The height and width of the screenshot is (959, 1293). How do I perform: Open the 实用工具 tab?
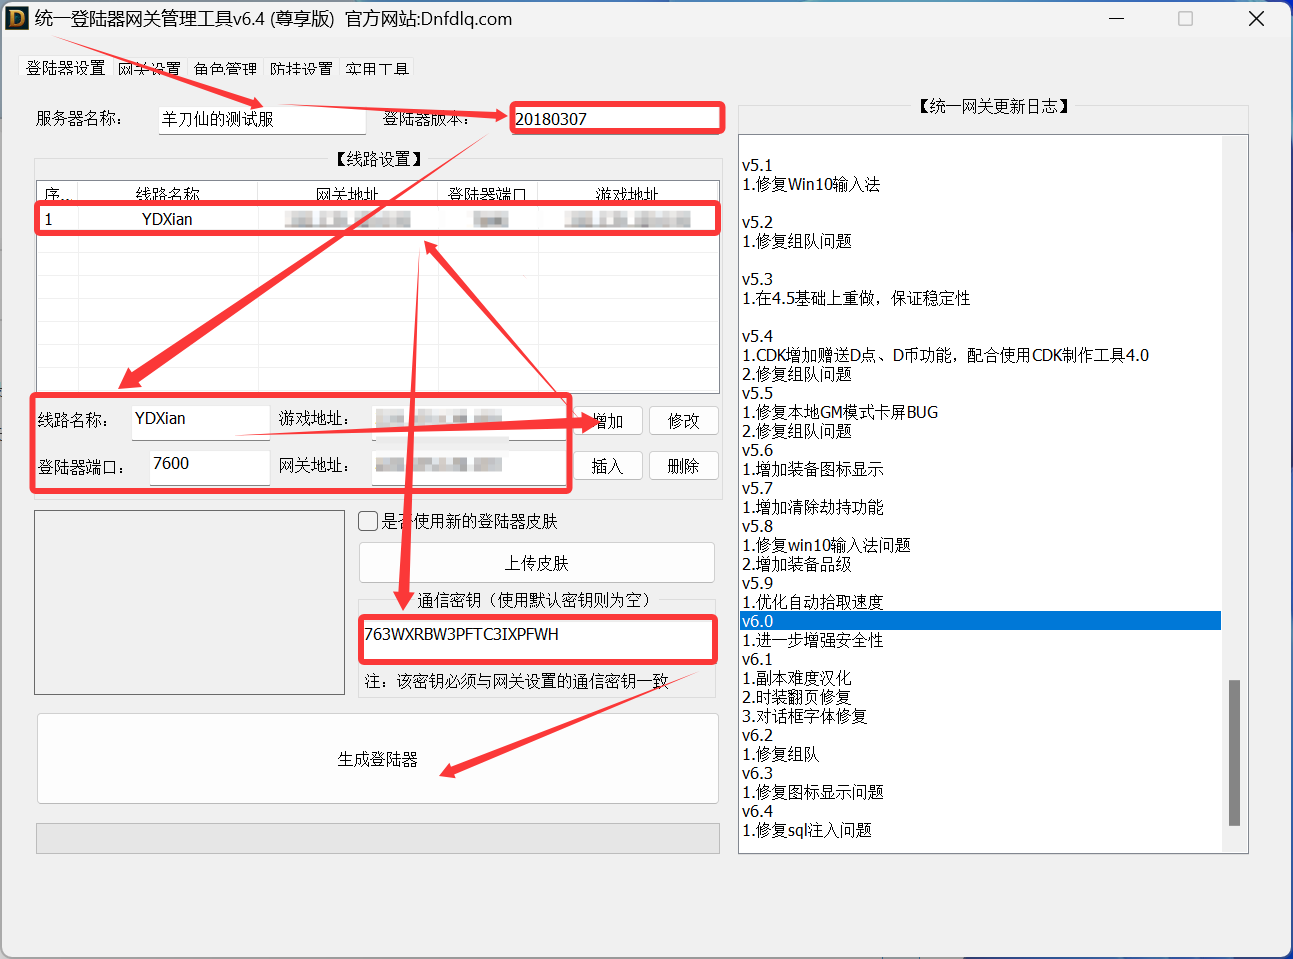(x=376, y=68)
